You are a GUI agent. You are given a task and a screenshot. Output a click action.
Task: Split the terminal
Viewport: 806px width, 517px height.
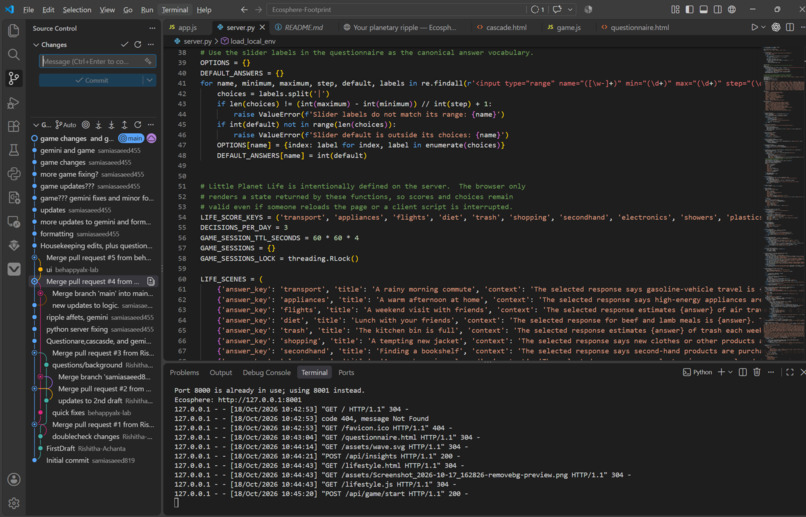coord(743,372)
